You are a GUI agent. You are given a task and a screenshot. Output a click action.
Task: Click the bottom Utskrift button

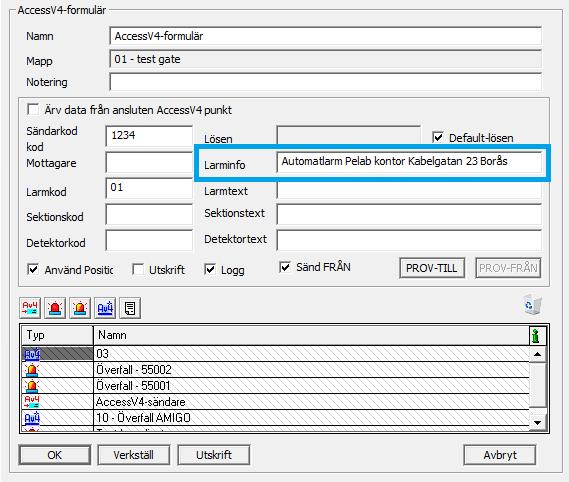click(214, 455)
